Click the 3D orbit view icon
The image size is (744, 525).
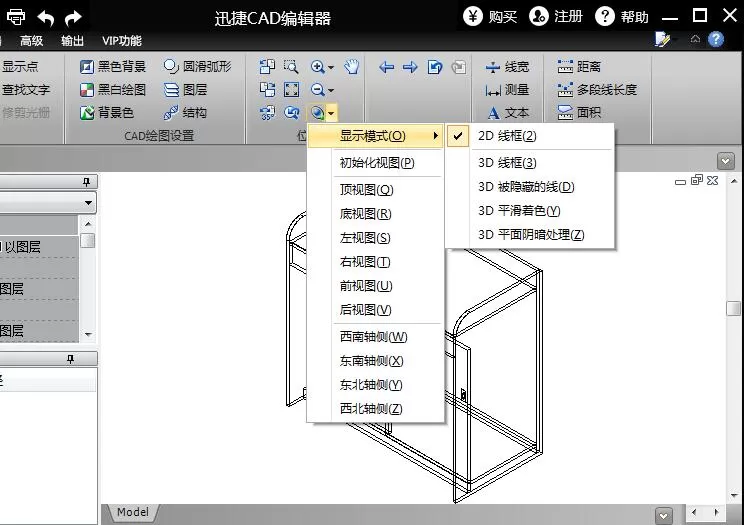tap(317, 112)
